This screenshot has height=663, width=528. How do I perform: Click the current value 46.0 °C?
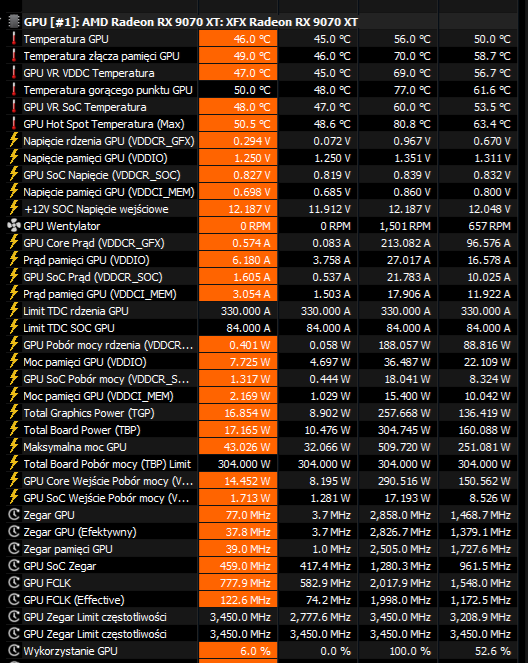click(x=252, y=39)
